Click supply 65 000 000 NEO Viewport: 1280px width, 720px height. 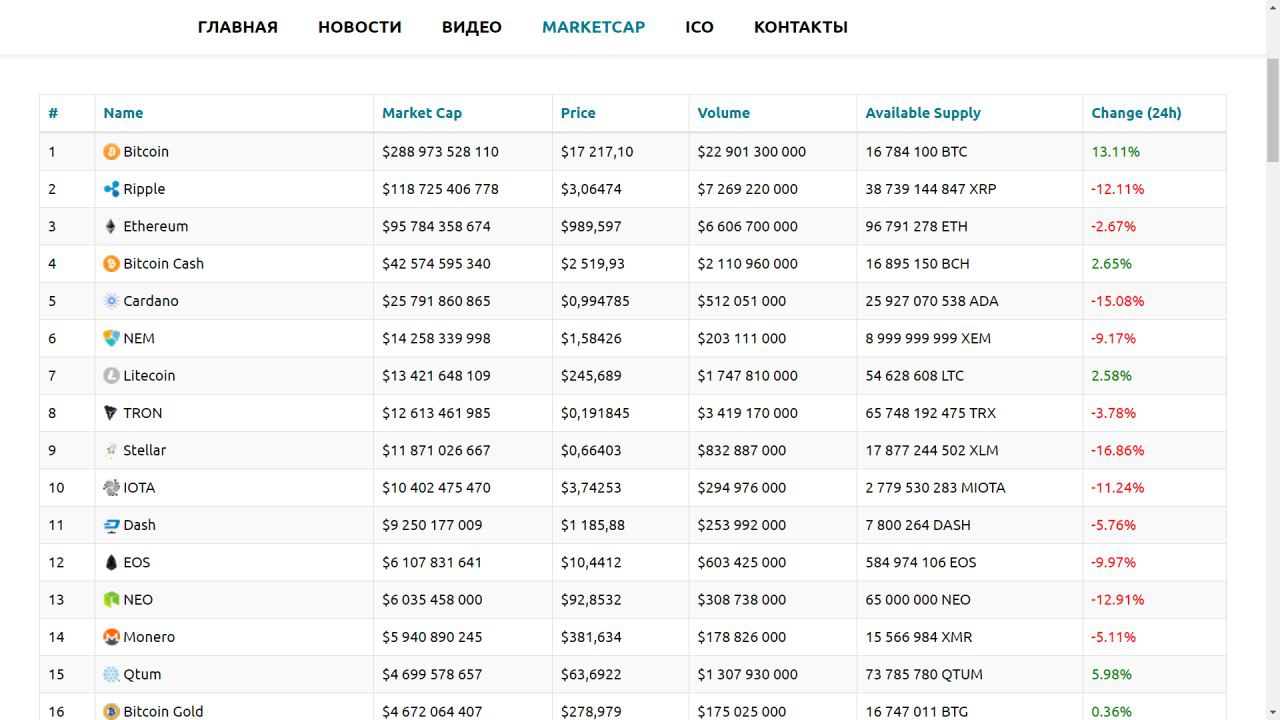(x=918, y=600)
